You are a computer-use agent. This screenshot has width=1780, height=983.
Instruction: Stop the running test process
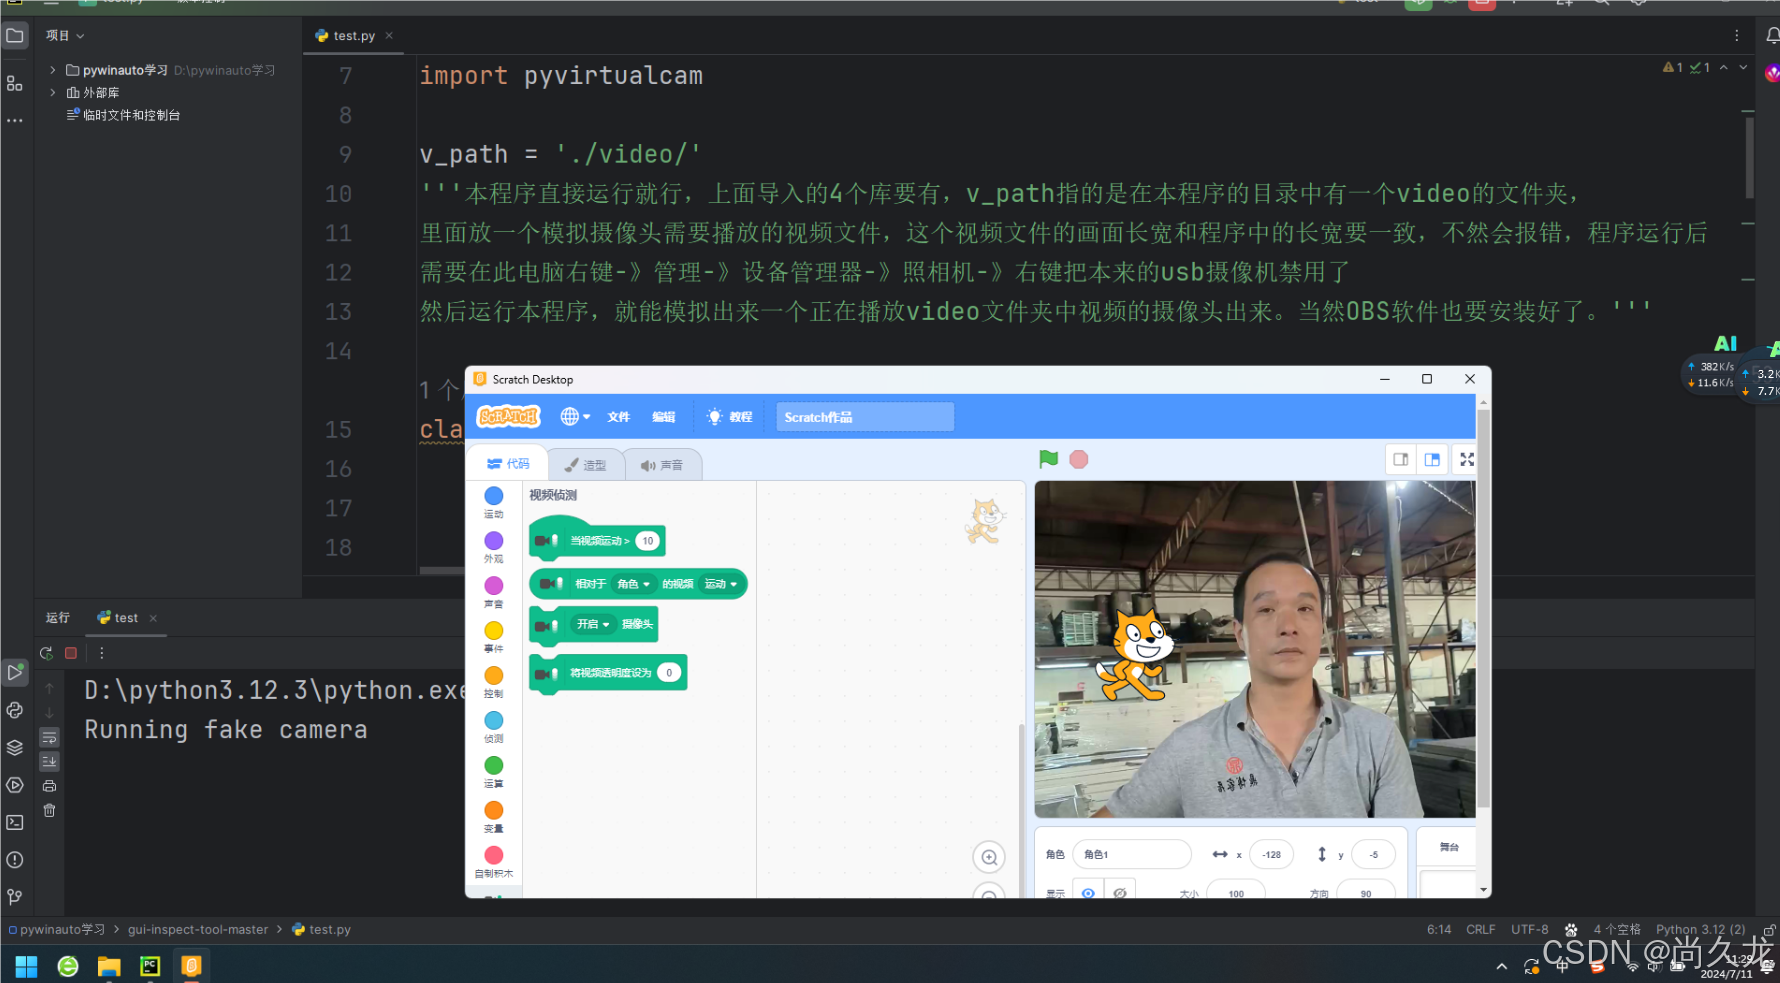[x=71, y=653]
